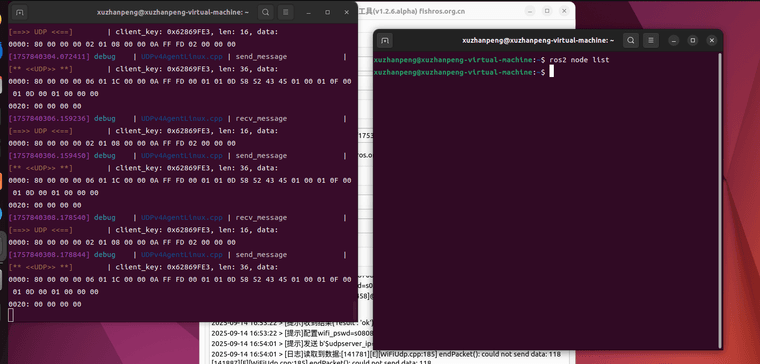760x364 pixels.
Task: Click timestamp 1757840308.178540 in left terminal
Action: click(x=49, y=218)
